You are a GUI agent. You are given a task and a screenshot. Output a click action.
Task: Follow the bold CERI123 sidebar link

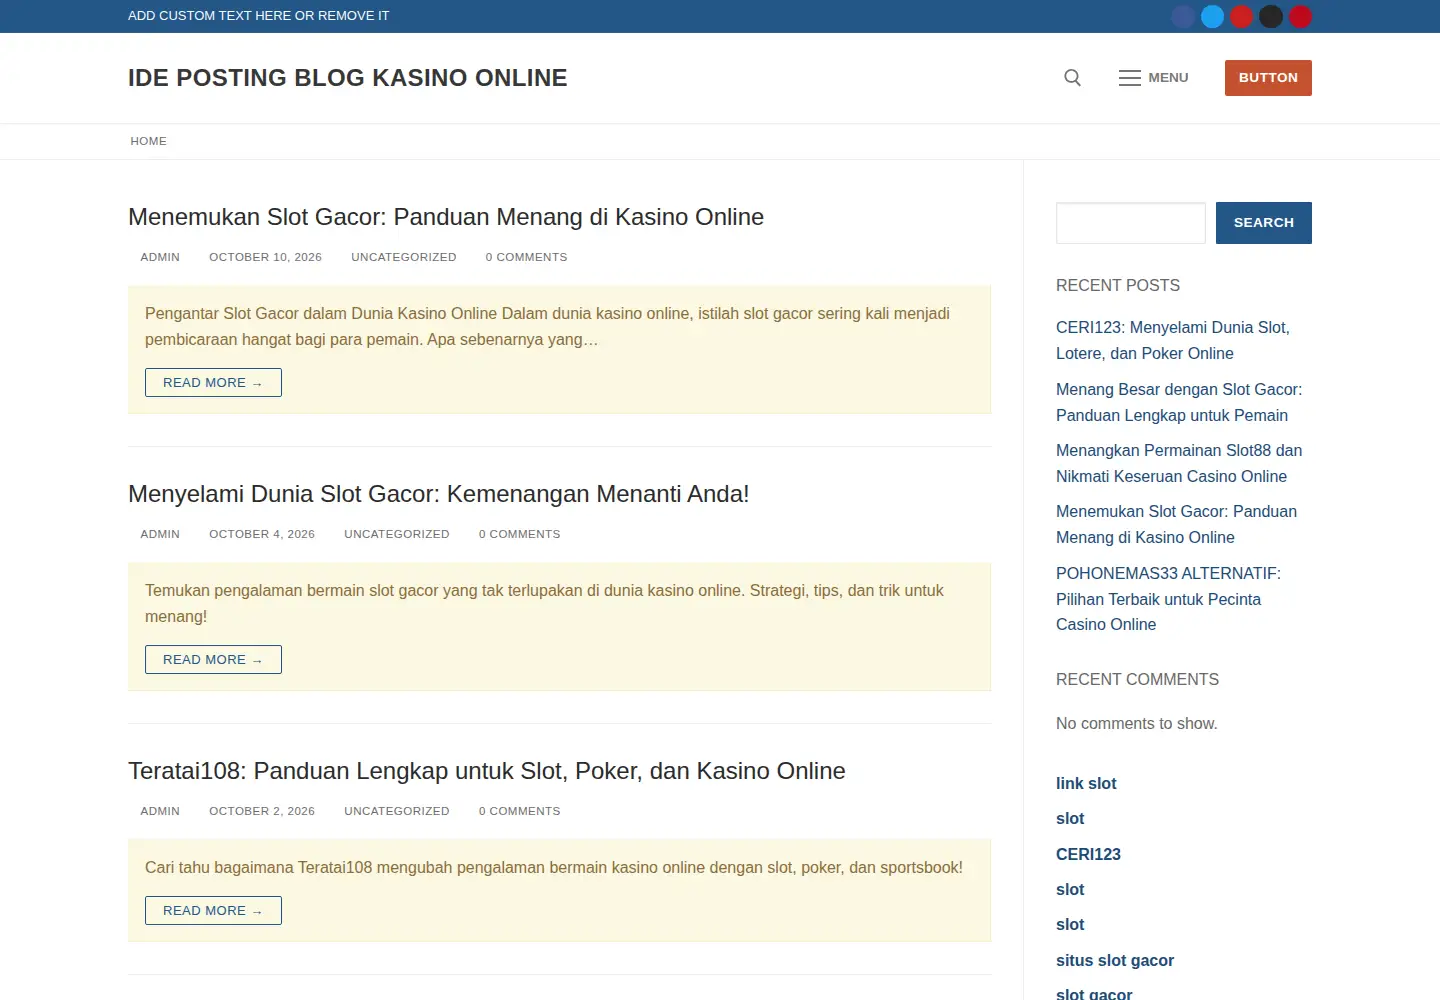1088,855
